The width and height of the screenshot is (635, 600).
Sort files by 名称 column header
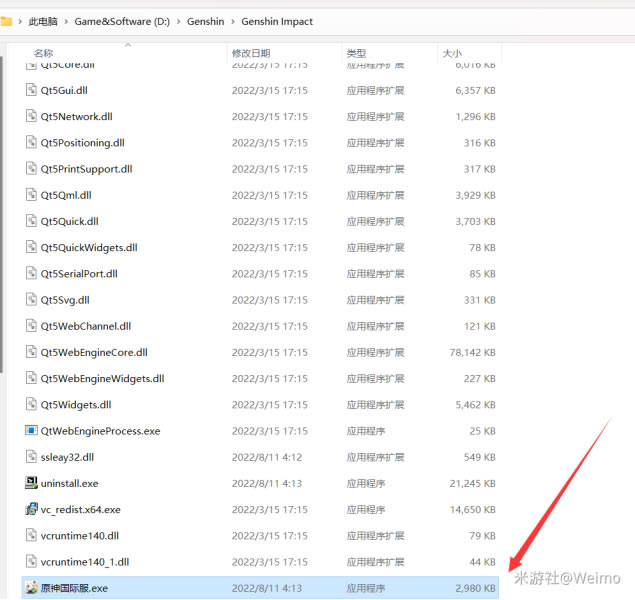pos(43,52)
